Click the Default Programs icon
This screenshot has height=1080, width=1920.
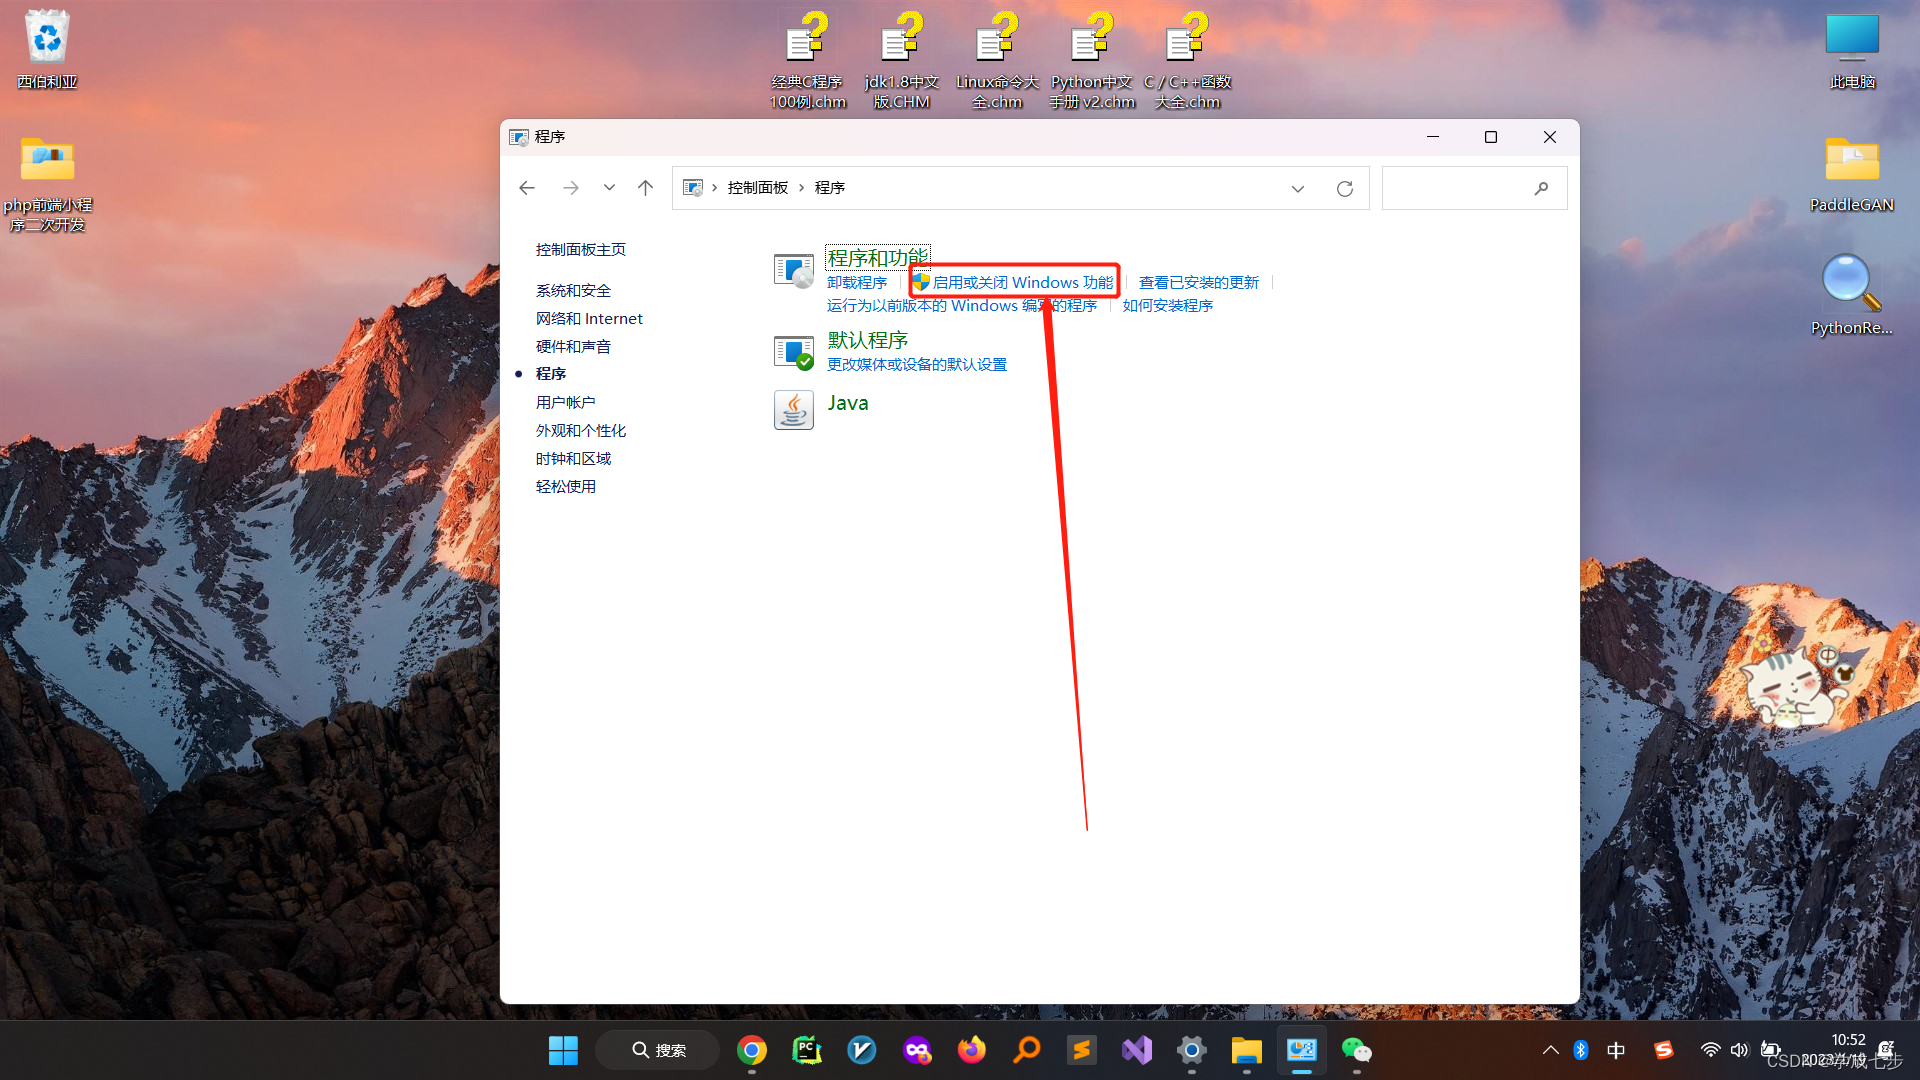pyautogui.click(x=793, y=352)
